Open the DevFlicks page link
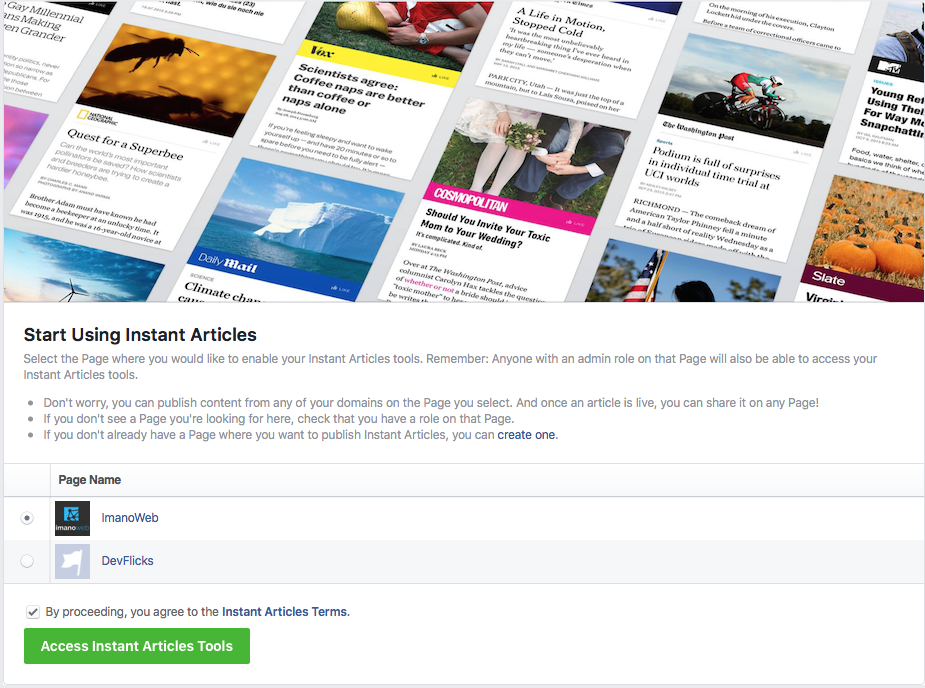This screenshot has width=925, height=688. click(127, 561)
